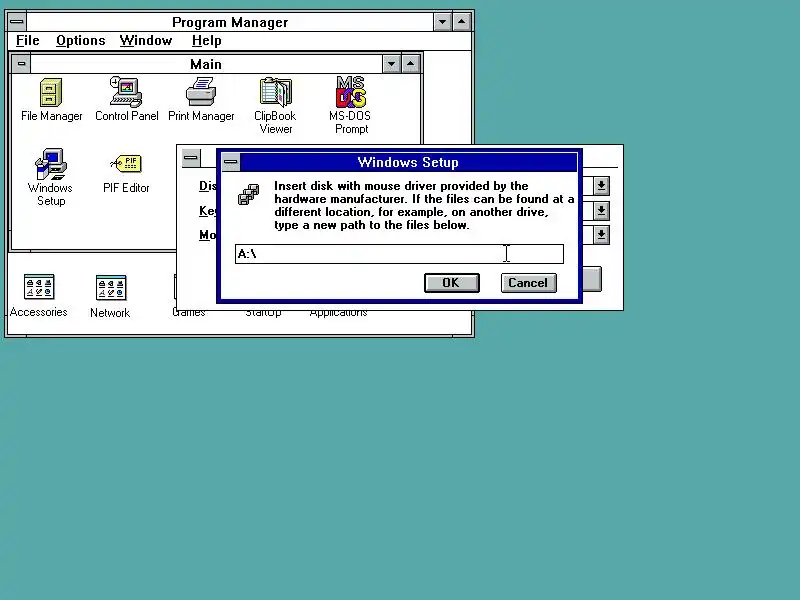
Task: Open the Window menu
Action: pyautogui.click(x=146, y=40)
